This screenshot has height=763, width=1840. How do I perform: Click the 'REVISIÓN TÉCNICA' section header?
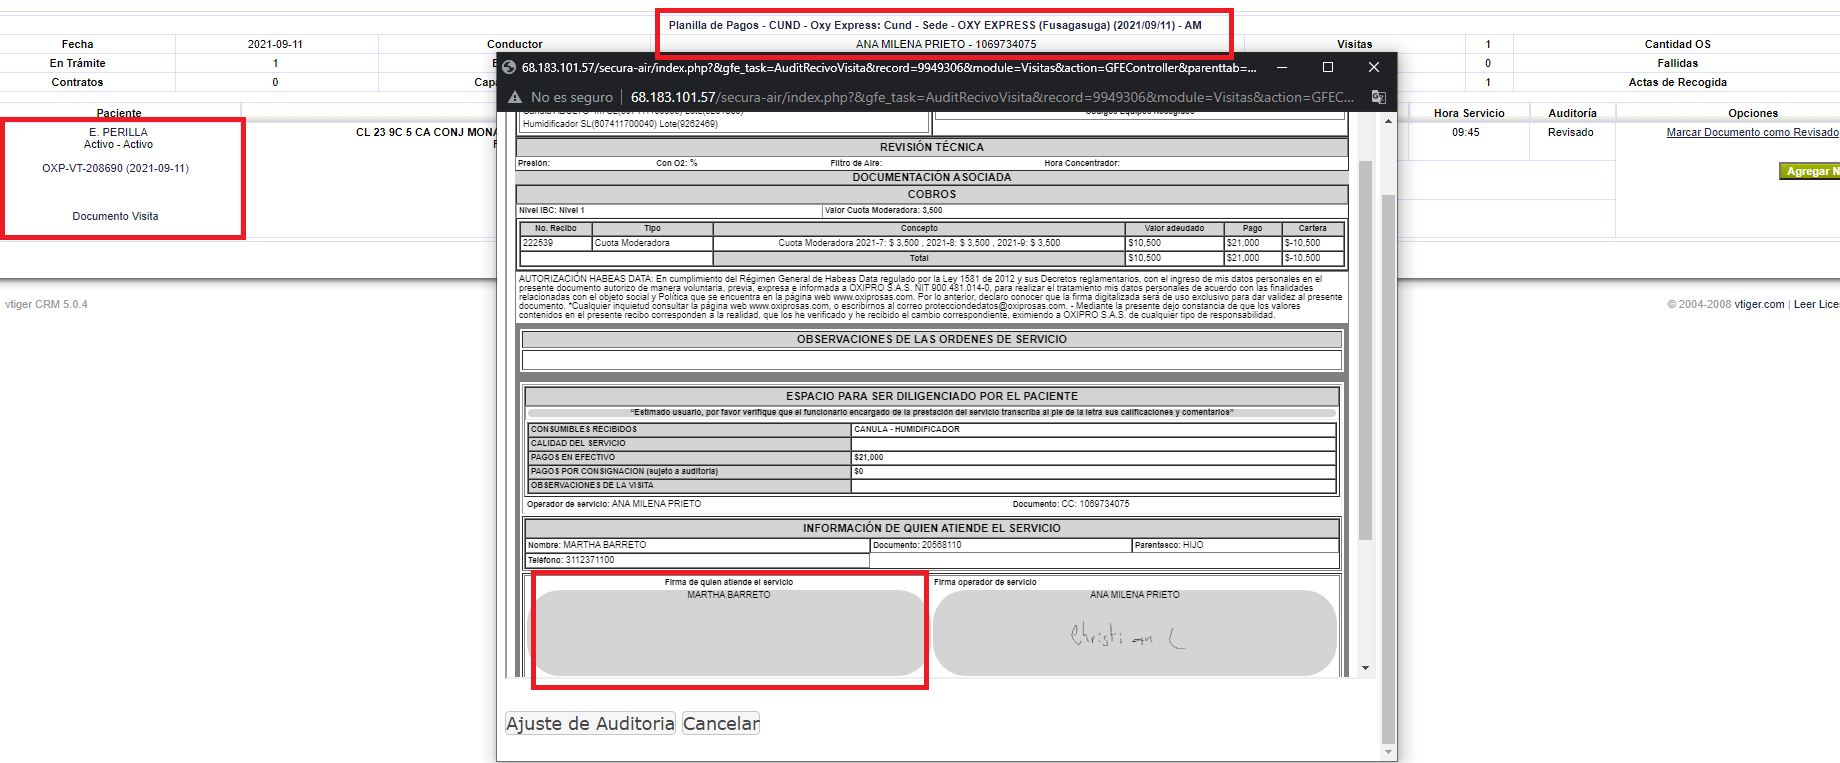pos(932,147)
